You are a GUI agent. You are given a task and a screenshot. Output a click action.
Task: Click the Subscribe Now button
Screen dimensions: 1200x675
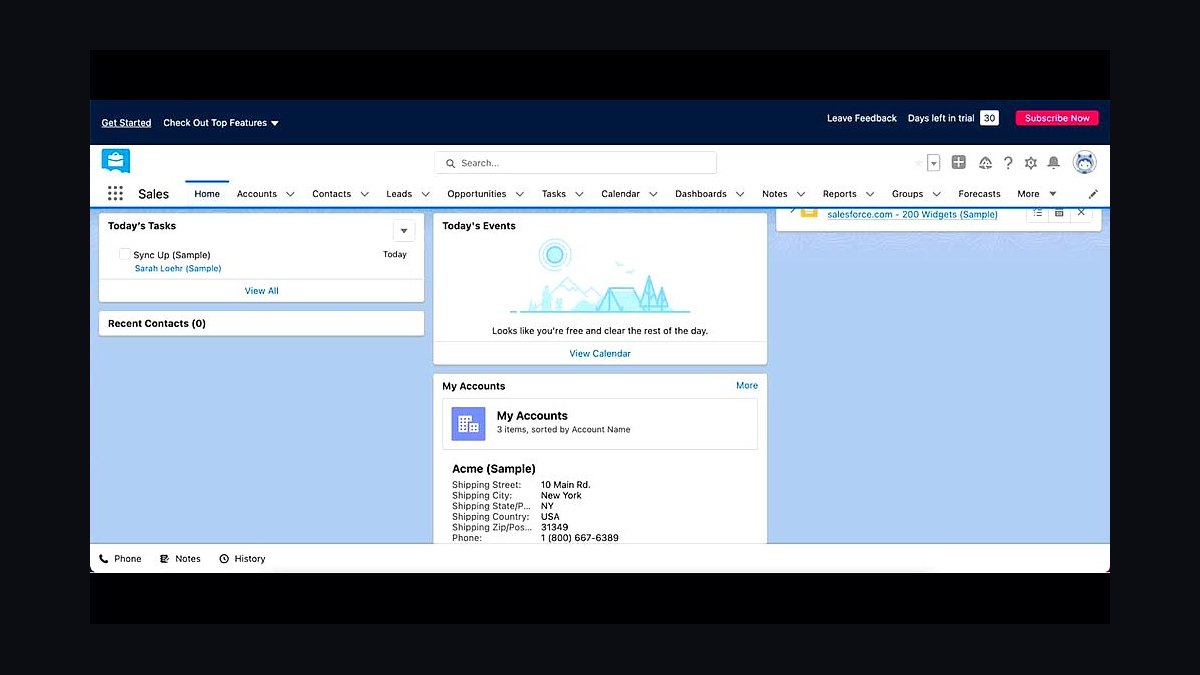pyautogui.click(x=1057, y=118)
